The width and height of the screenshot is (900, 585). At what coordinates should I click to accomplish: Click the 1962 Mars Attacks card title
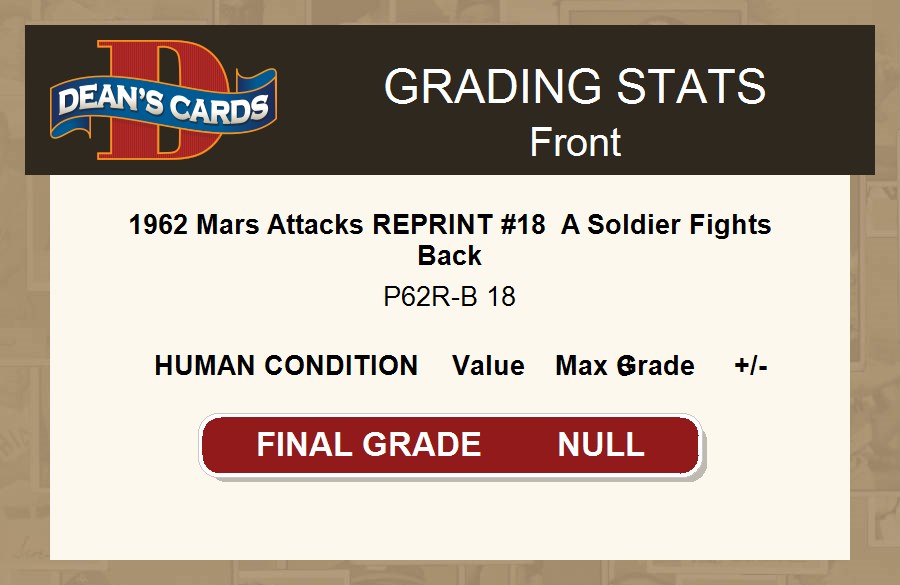click(449, 239)
